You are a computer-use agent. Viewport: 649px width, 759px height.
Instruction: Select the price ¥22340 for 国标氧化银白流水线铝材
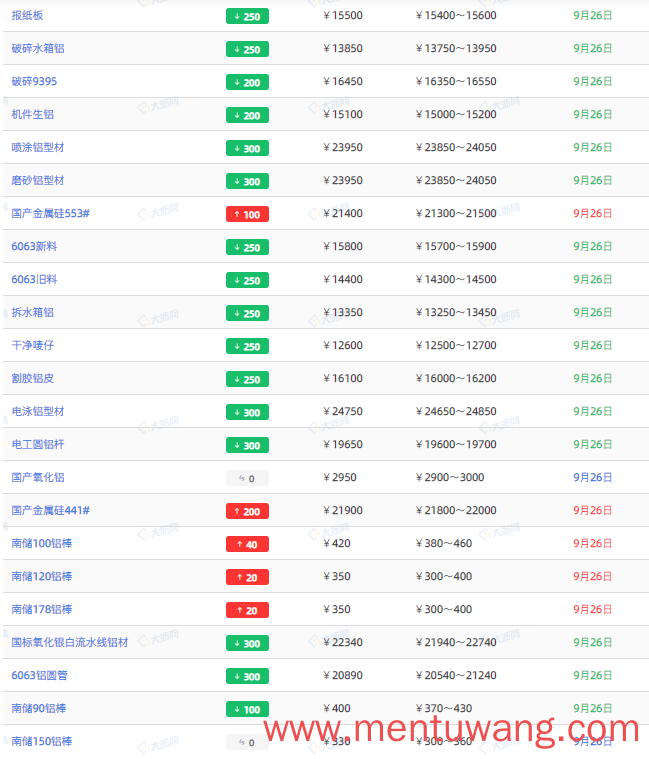[x=343, y=642]
